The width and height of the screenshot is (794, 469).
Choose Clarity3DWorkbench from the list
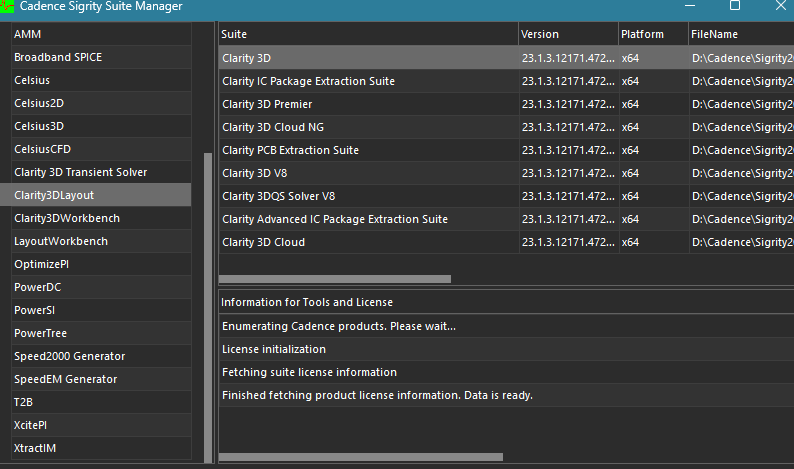click(x=101, y=218)
